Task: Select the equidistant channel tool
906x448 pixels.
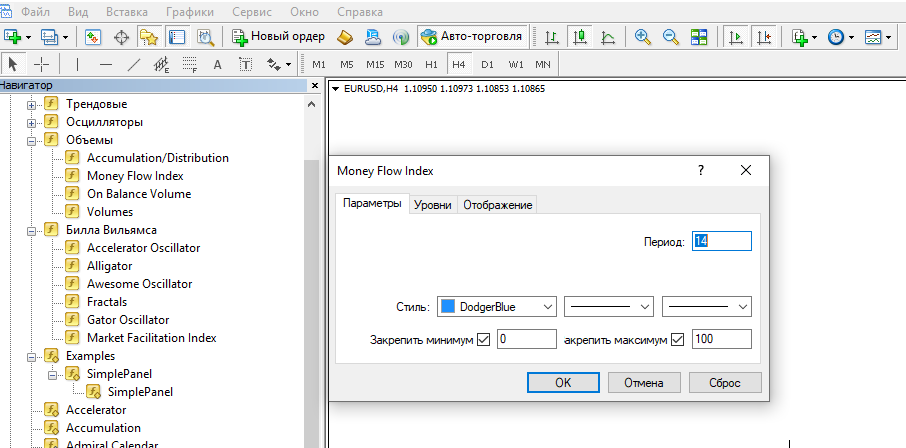Action: (x=162, y=64)
